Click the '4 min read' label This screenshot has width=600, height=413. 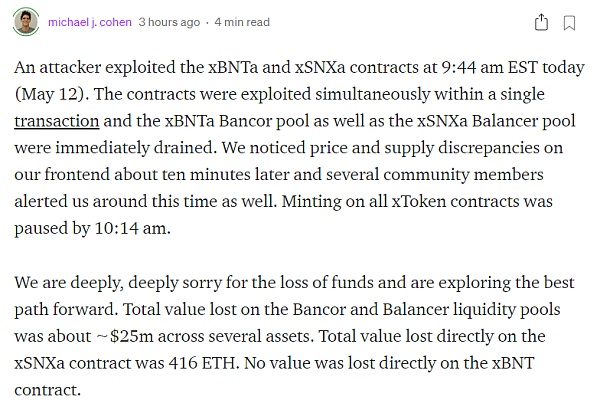click(x=242, y=22)
